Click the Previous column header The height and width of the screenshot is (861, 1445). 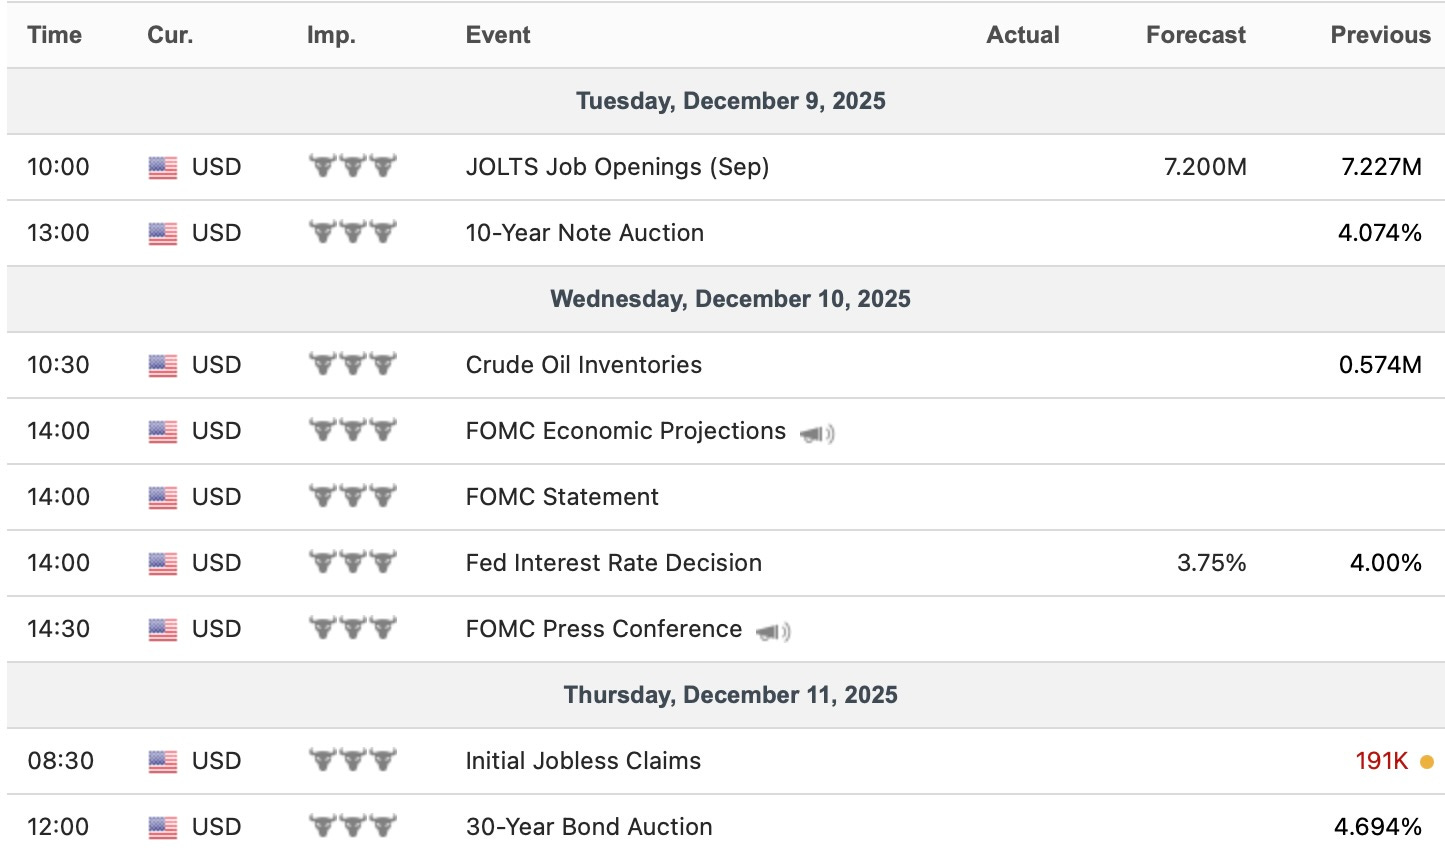pyautogui.click(x=1380, y=35)
